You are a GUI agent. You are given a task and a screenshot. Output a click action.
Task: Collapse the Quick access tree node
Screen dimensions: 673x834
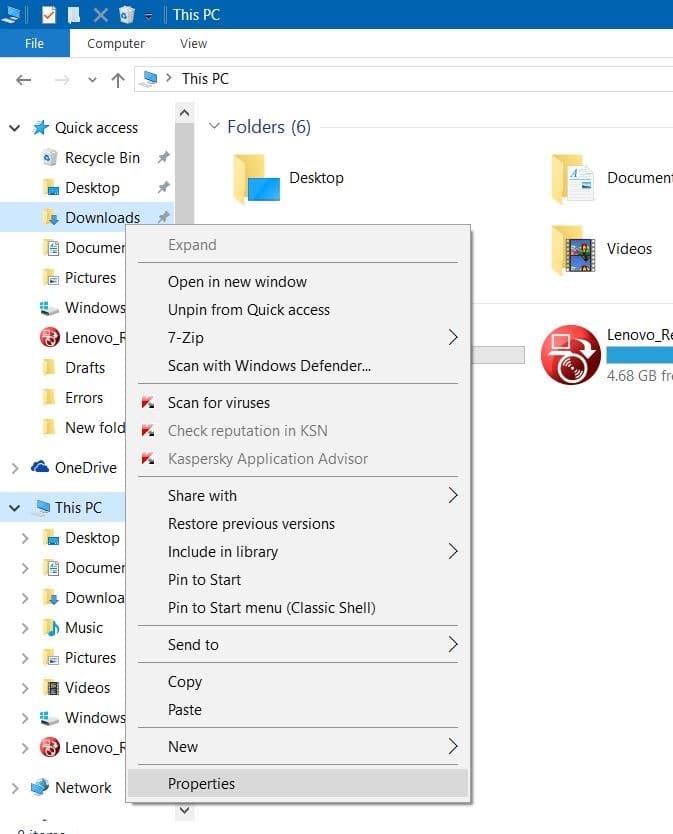[x=14, y=128]
